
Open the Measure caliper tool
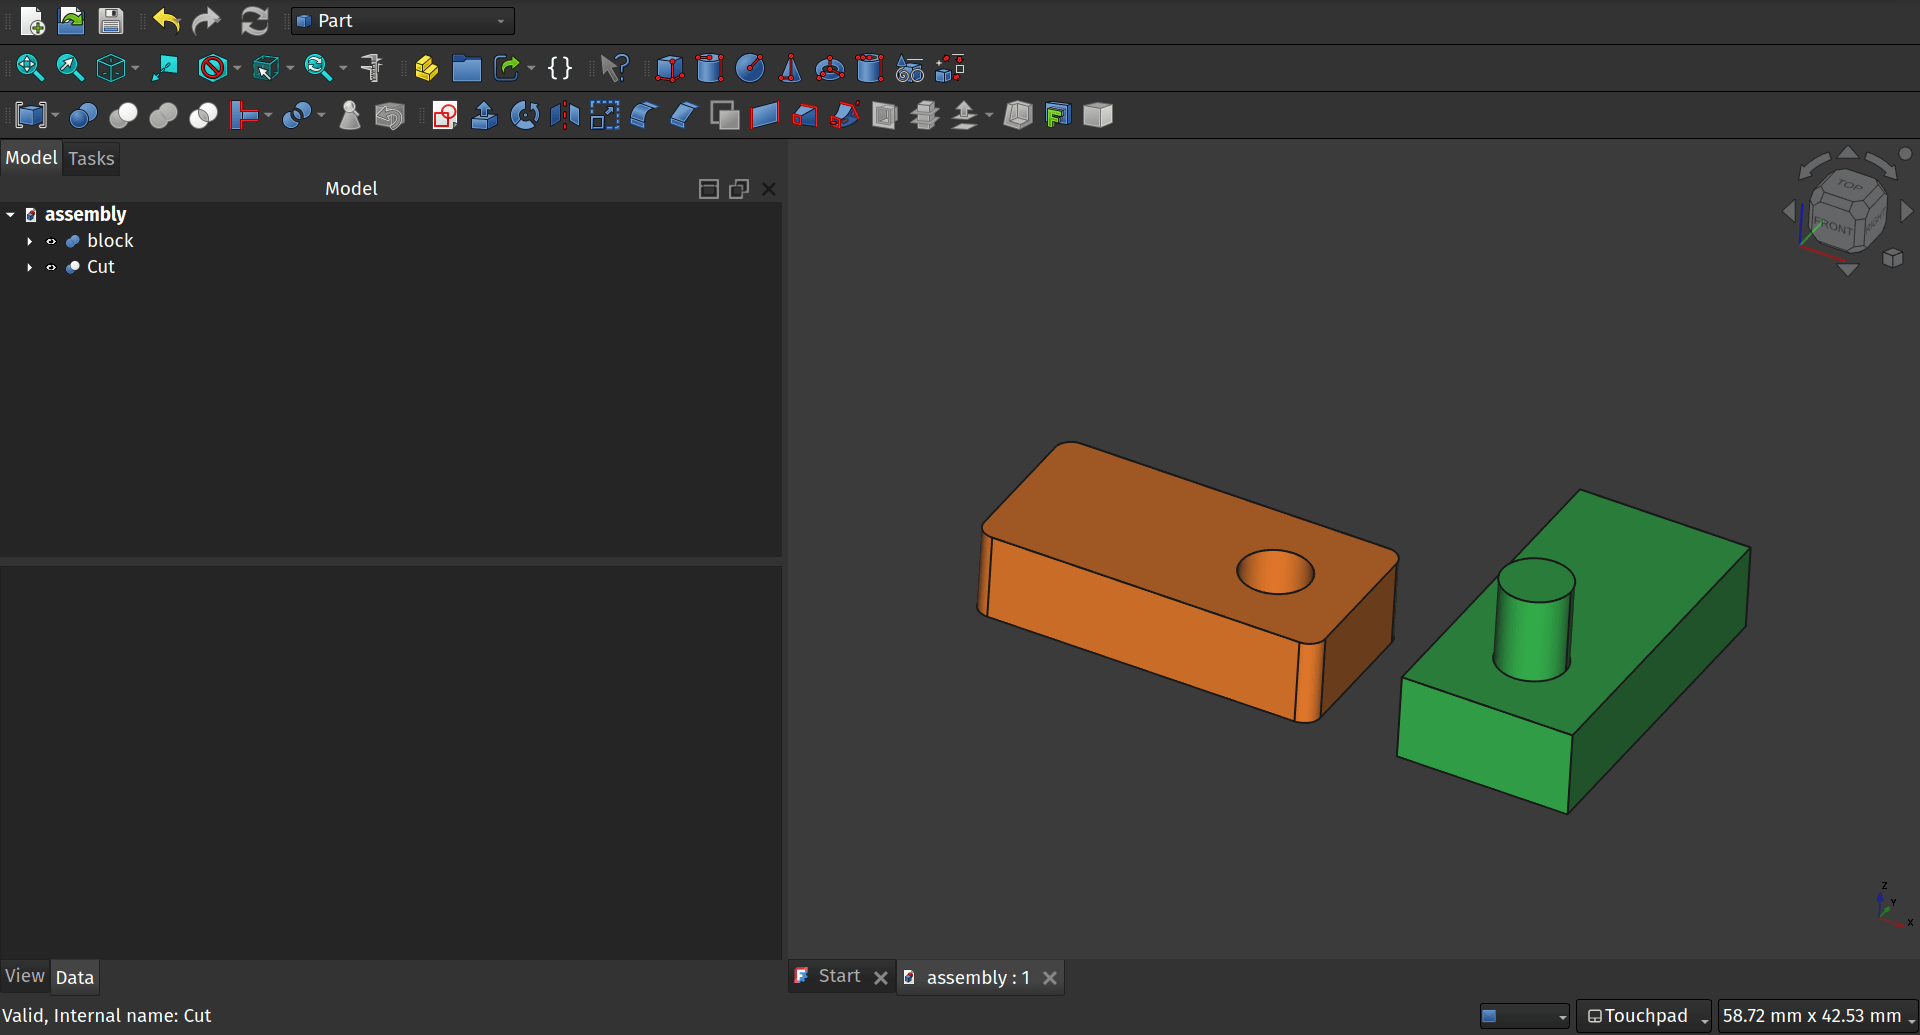coord(372,68)
